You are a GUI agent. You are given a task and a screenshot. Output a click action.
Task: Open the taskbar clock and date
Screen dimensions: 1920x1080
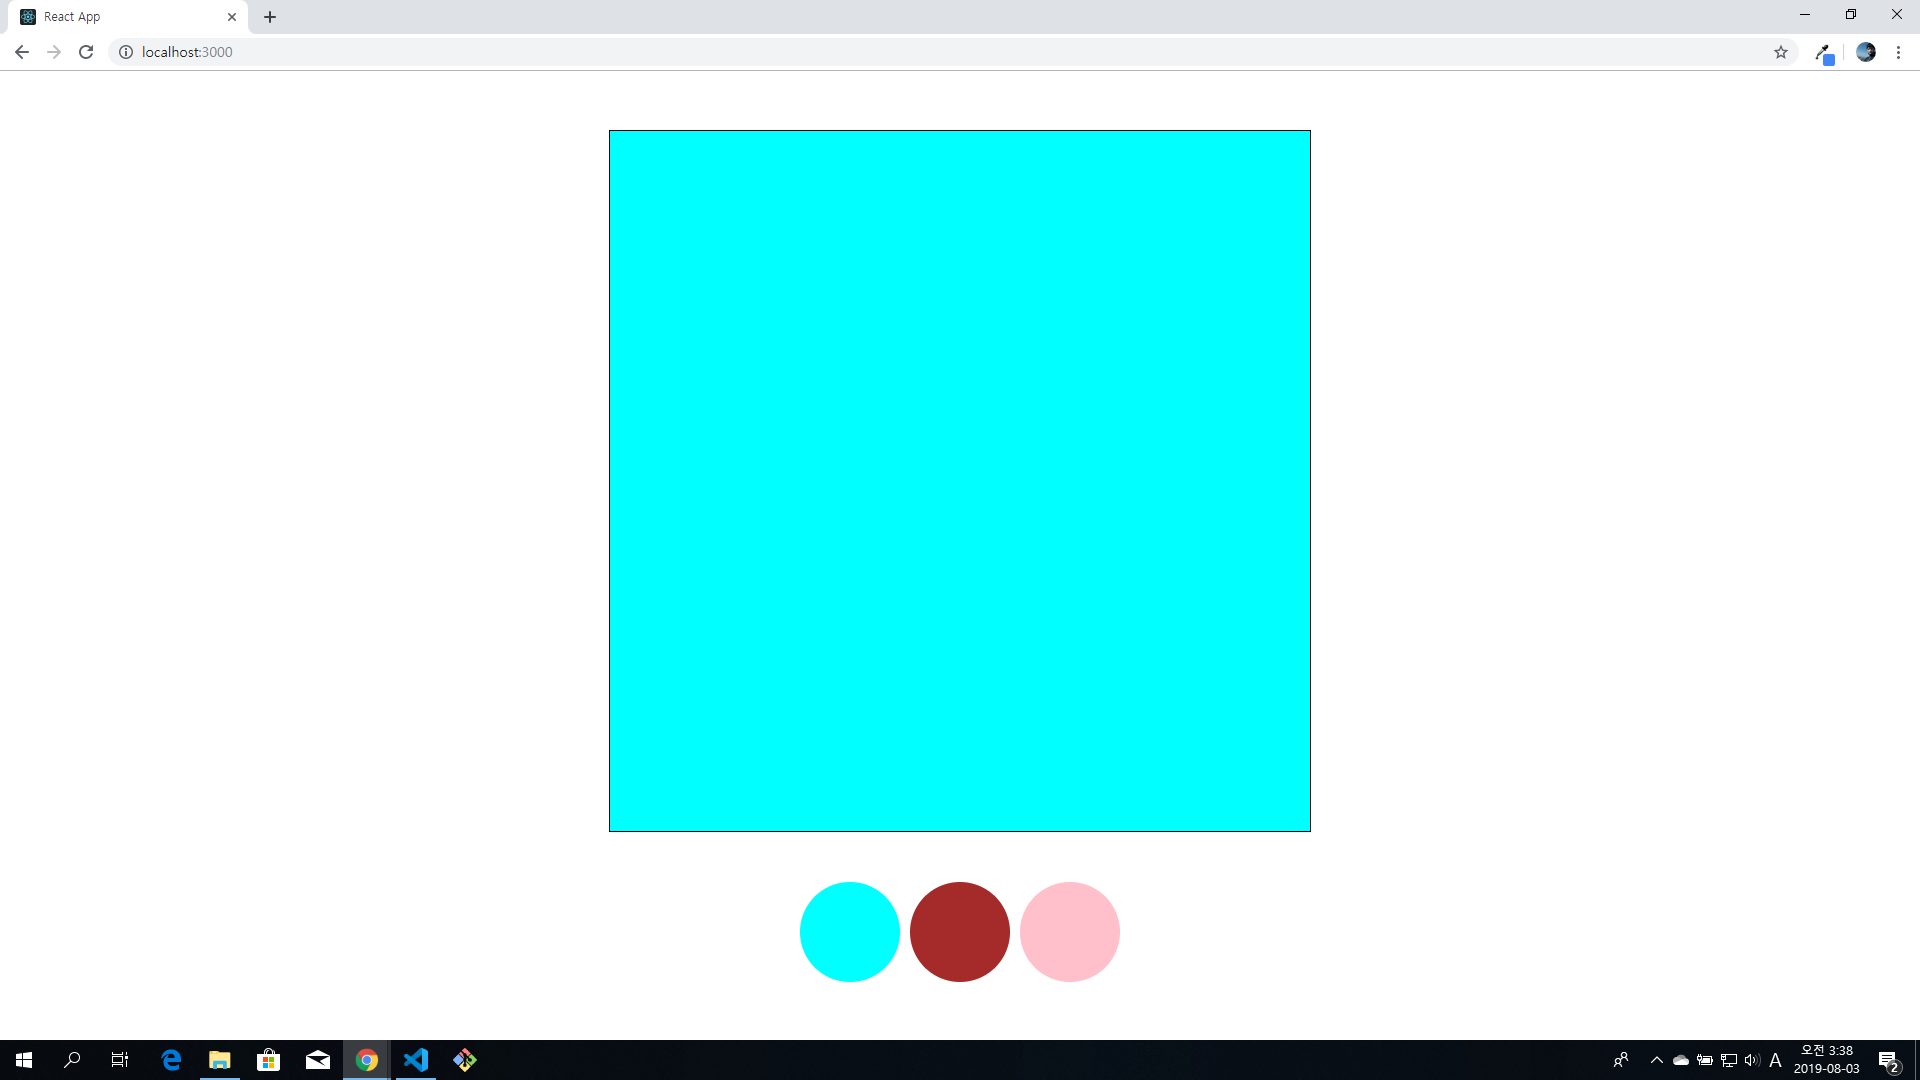point(1827,1060)
